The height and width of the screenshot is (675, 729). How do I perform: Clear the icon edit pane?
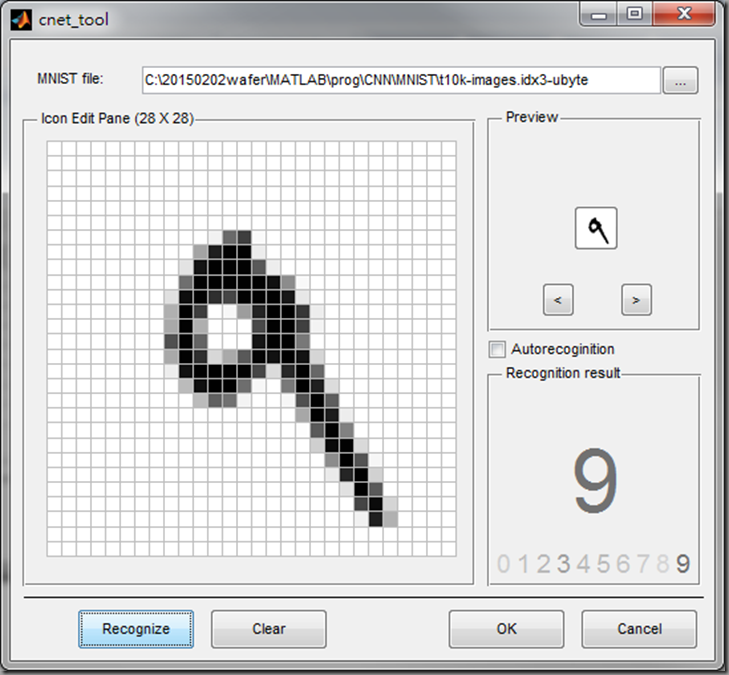pos(269,629)
